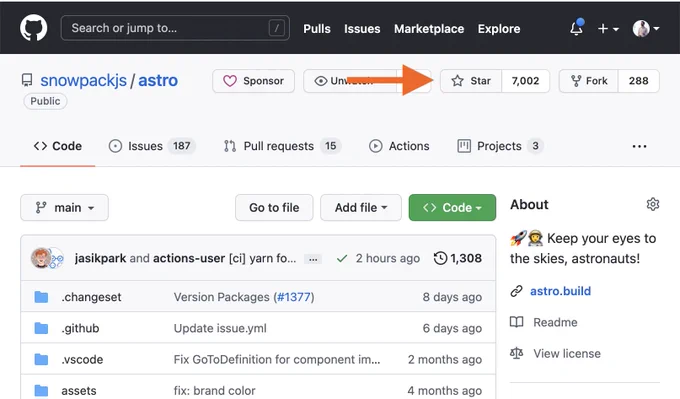Open the Projects tab
This screenshot has width=680, height=399.
(500, 146)
